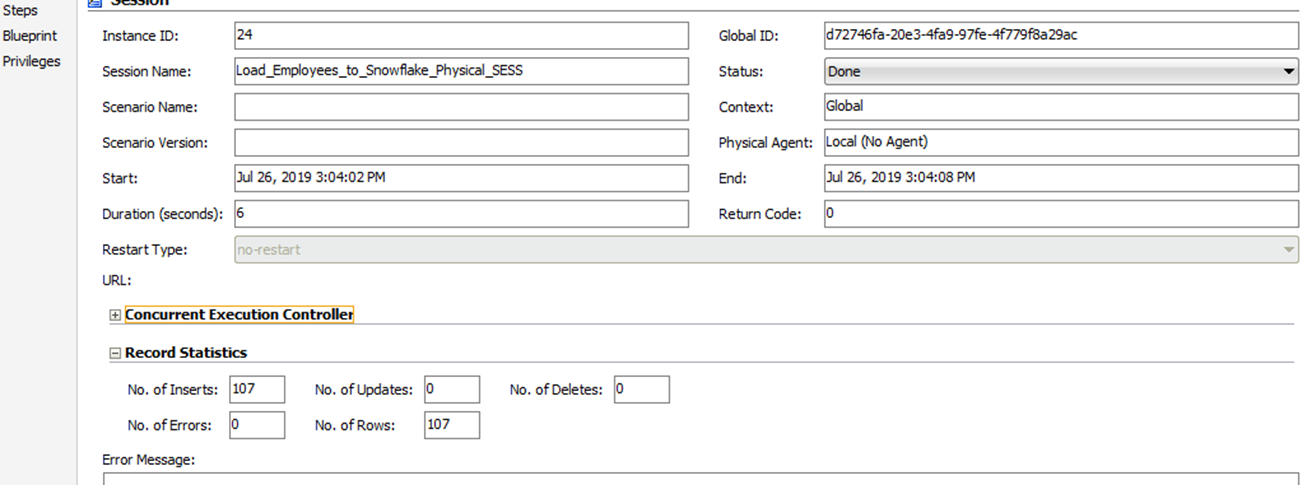Click the No. of Inserts box
The height and width of the screenshot is (485, 1307).
[x=257, y=389]
